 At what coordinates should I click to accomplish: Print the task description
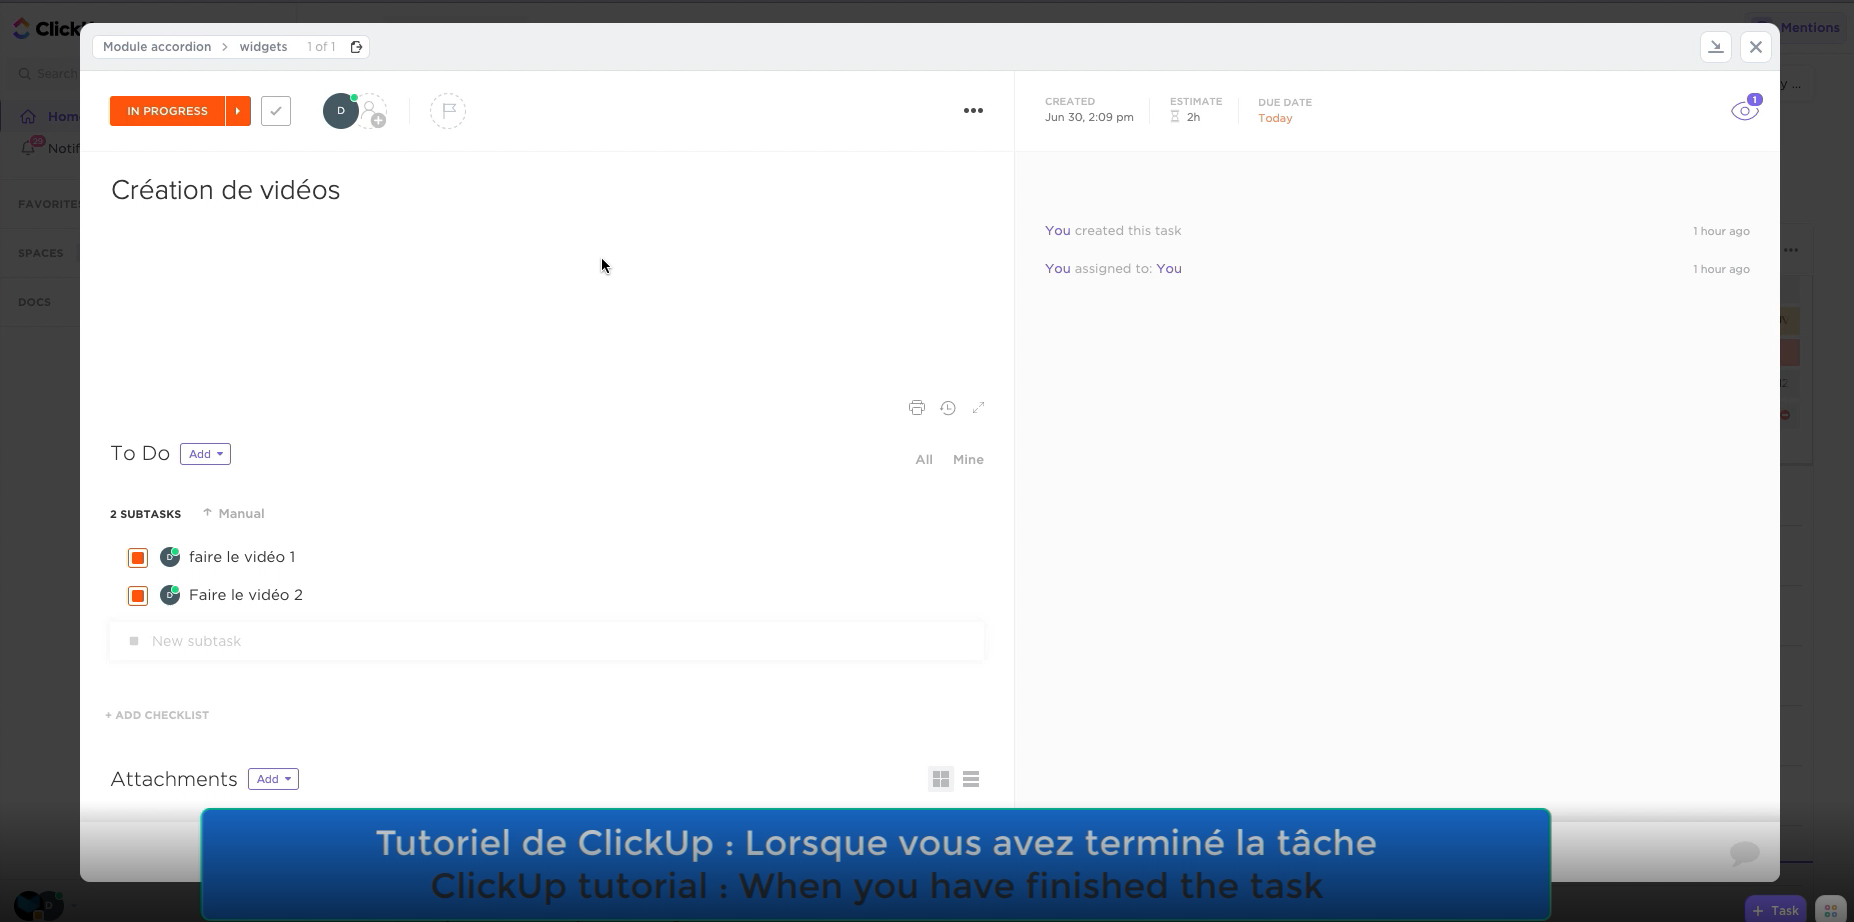coord(917,408)
